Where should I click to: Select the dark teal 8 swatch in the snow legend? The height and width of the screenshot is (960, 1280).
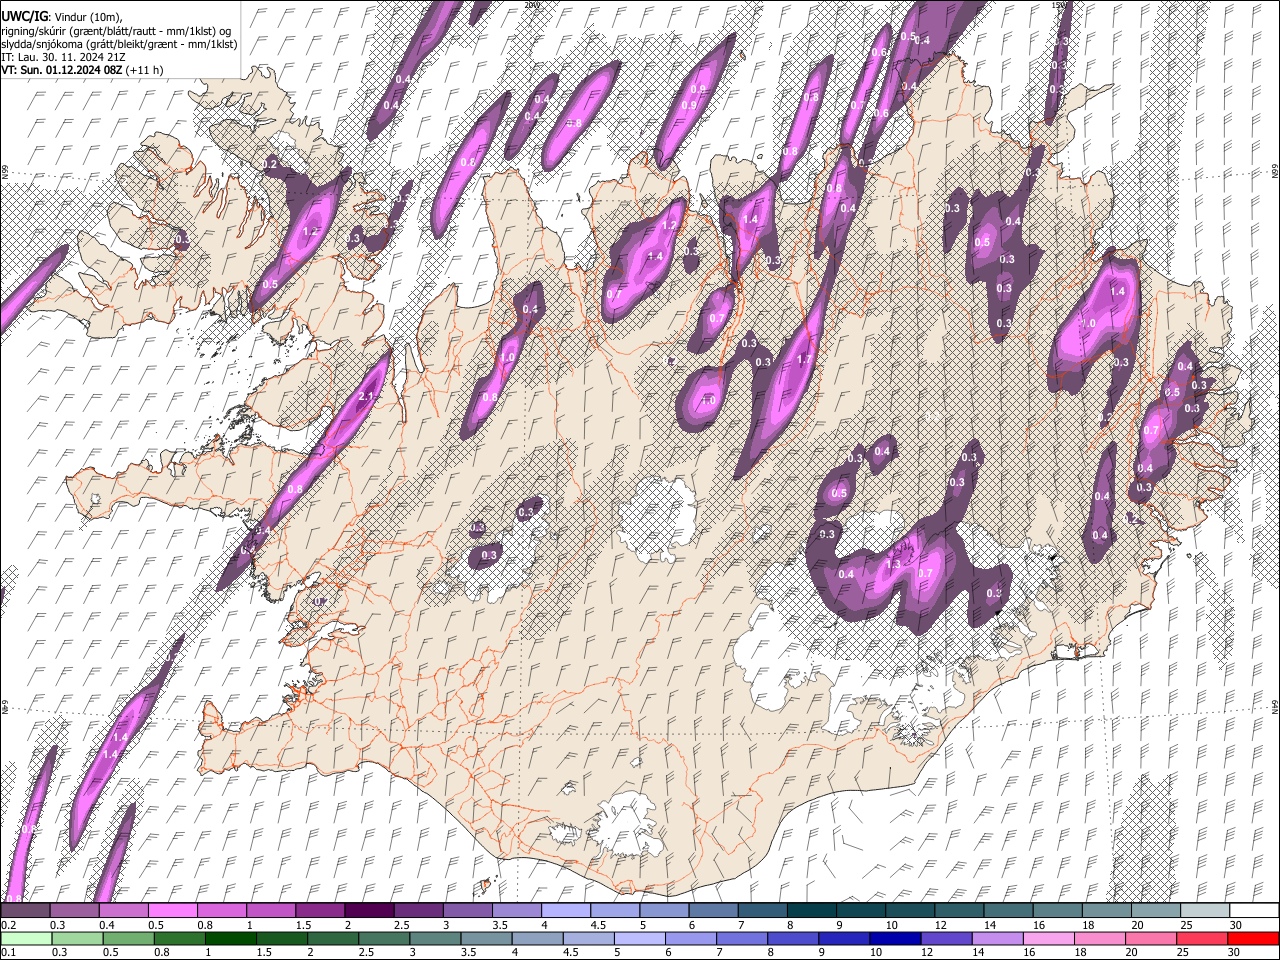(811, 910)
